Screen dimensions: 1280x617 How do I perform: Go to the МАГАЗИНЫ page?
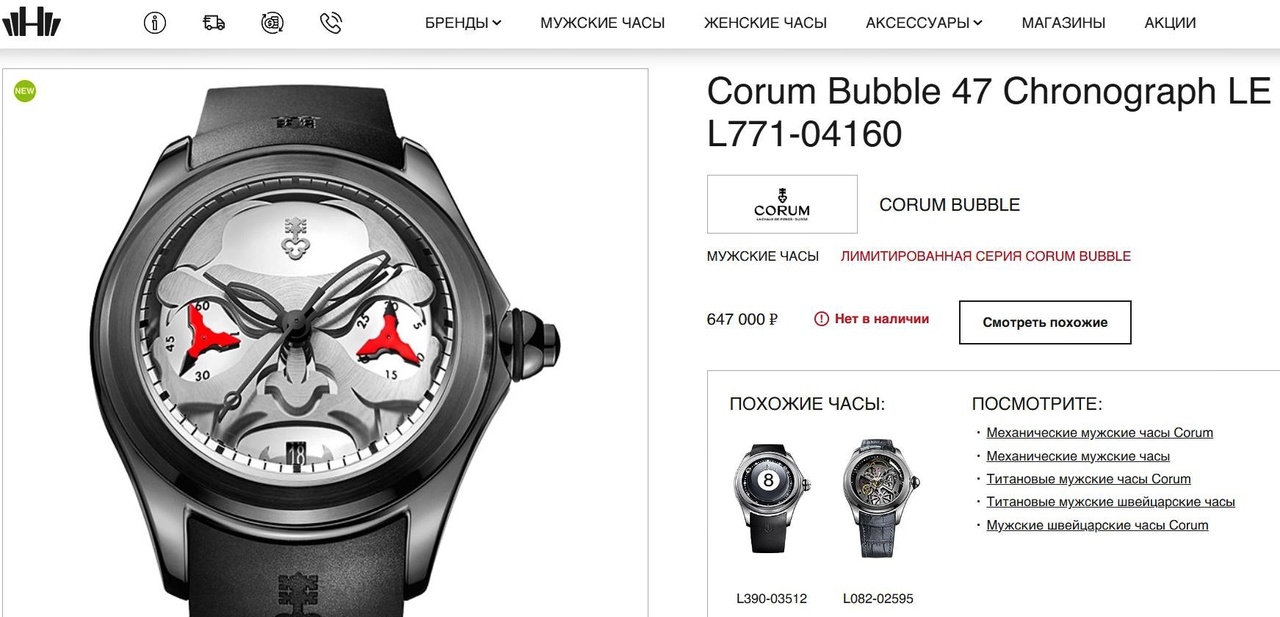(1064, 22)
